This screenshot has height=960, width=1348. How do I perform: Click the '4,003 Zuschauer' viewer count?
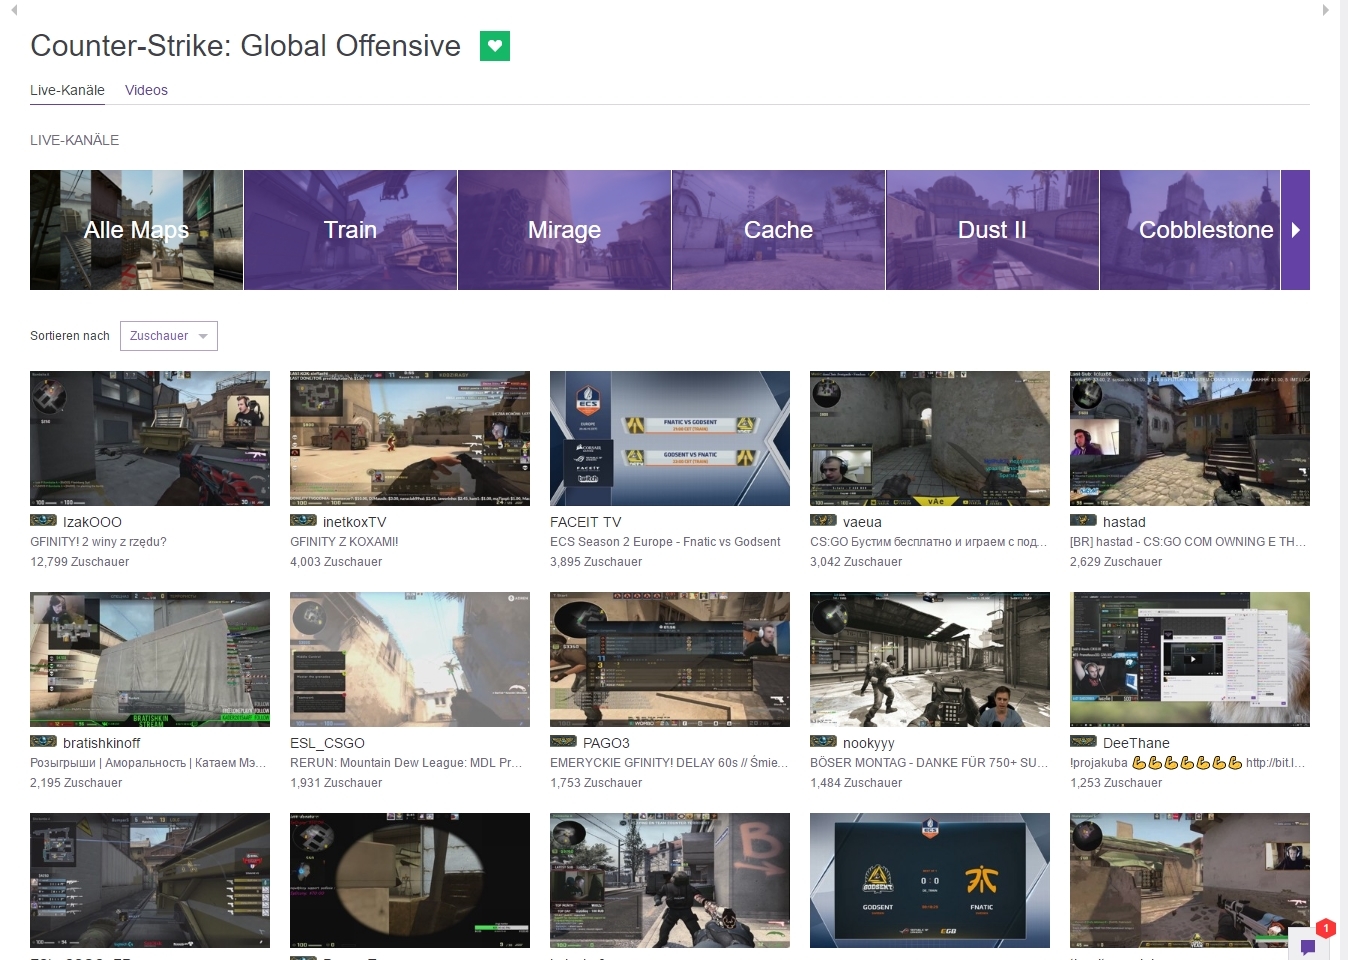click(x=336, y=562)
